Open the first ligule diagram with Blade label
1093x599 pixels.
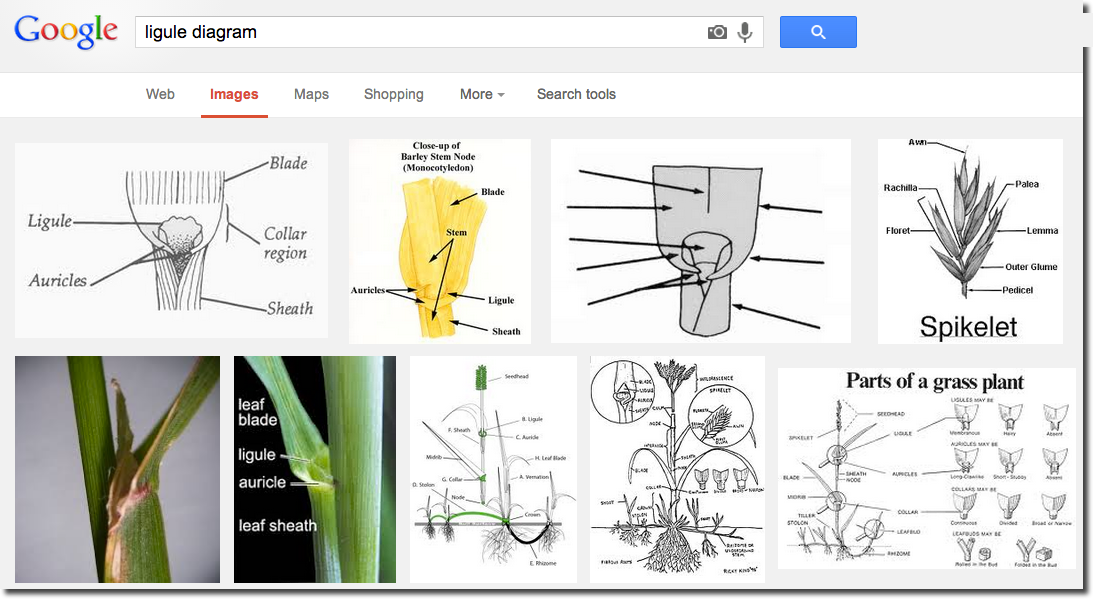(x=171, y=239)
